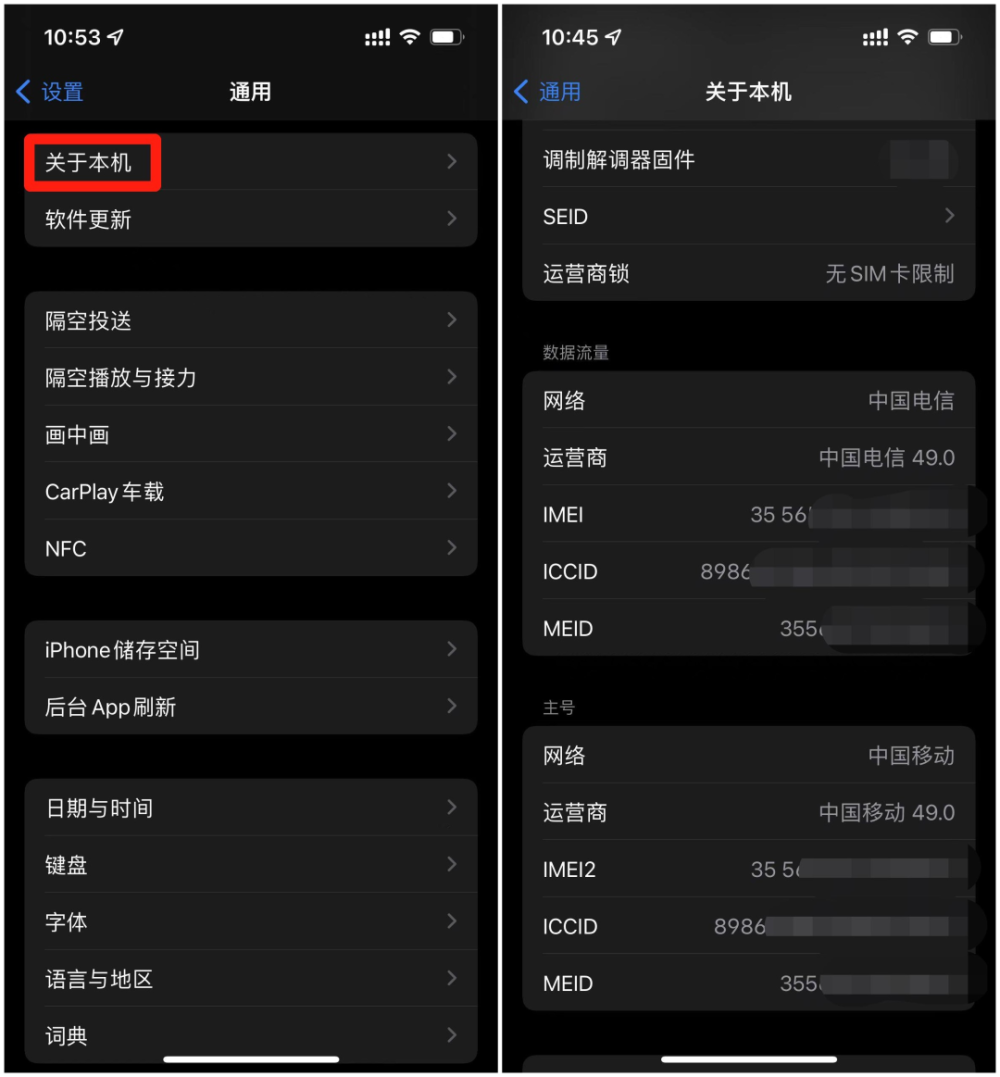This screenshot has width=1000, height=1077.
Task: Select the 运营商锁 row
Action: [749, 273]
